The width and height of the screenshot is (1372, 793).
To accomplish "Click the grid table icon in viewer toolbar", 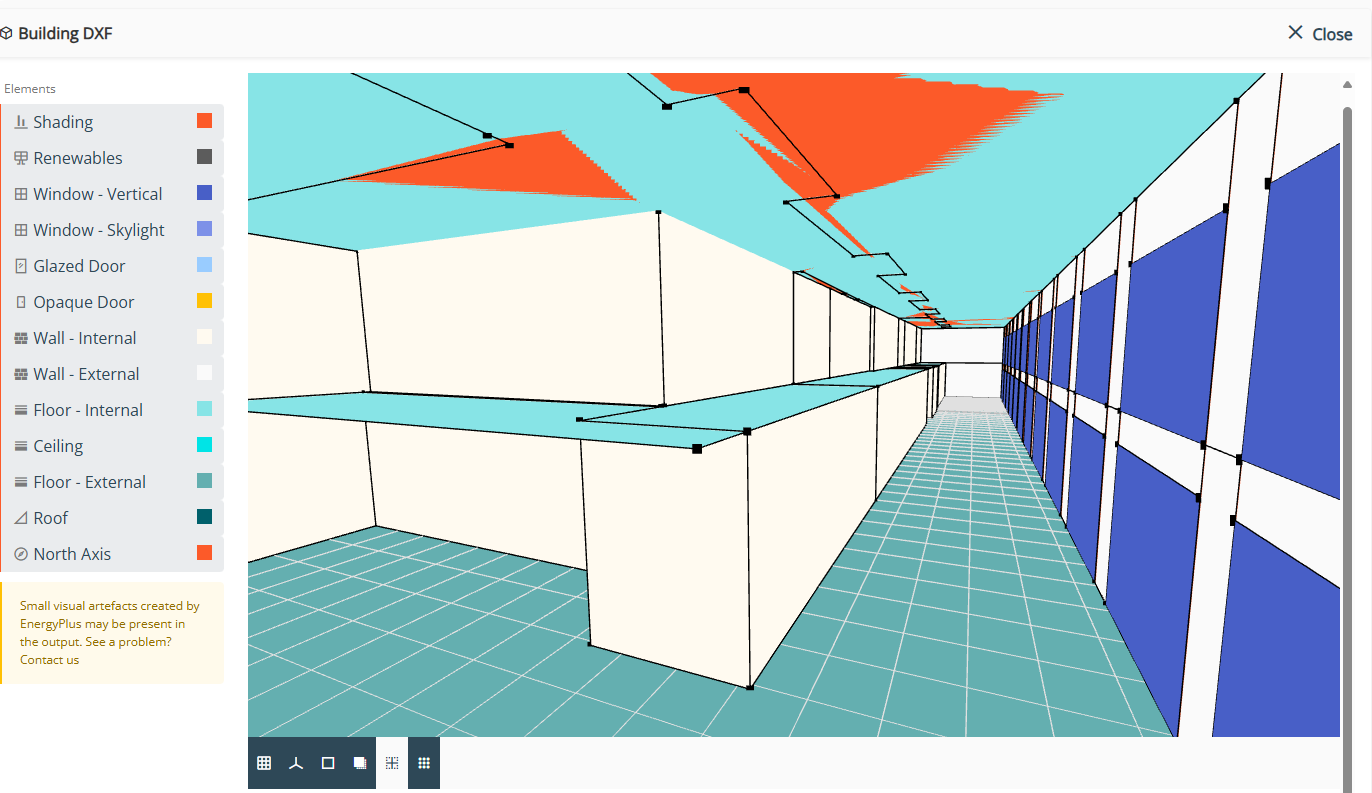I will tap(264, 763).
